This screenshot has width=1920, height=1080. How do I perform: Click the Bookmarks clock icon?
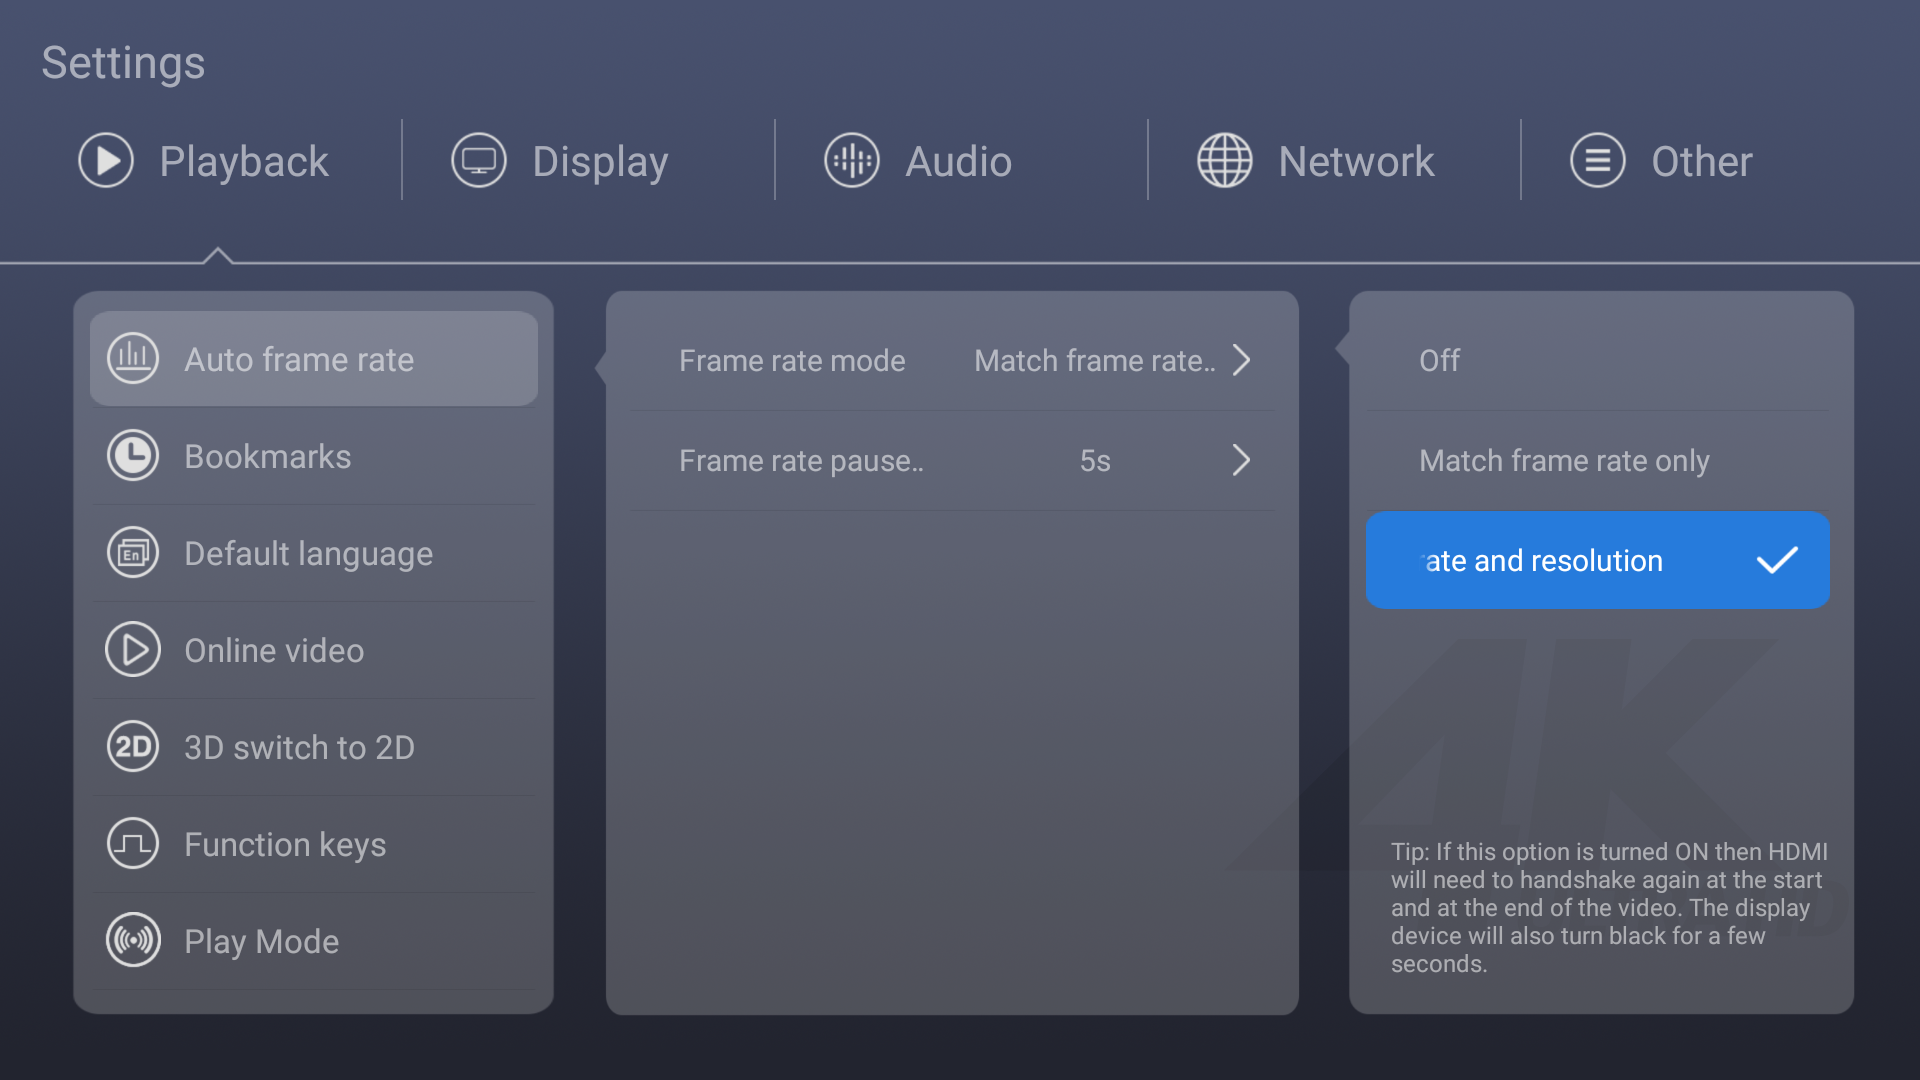pyautogui.click(x=133, y=456)
